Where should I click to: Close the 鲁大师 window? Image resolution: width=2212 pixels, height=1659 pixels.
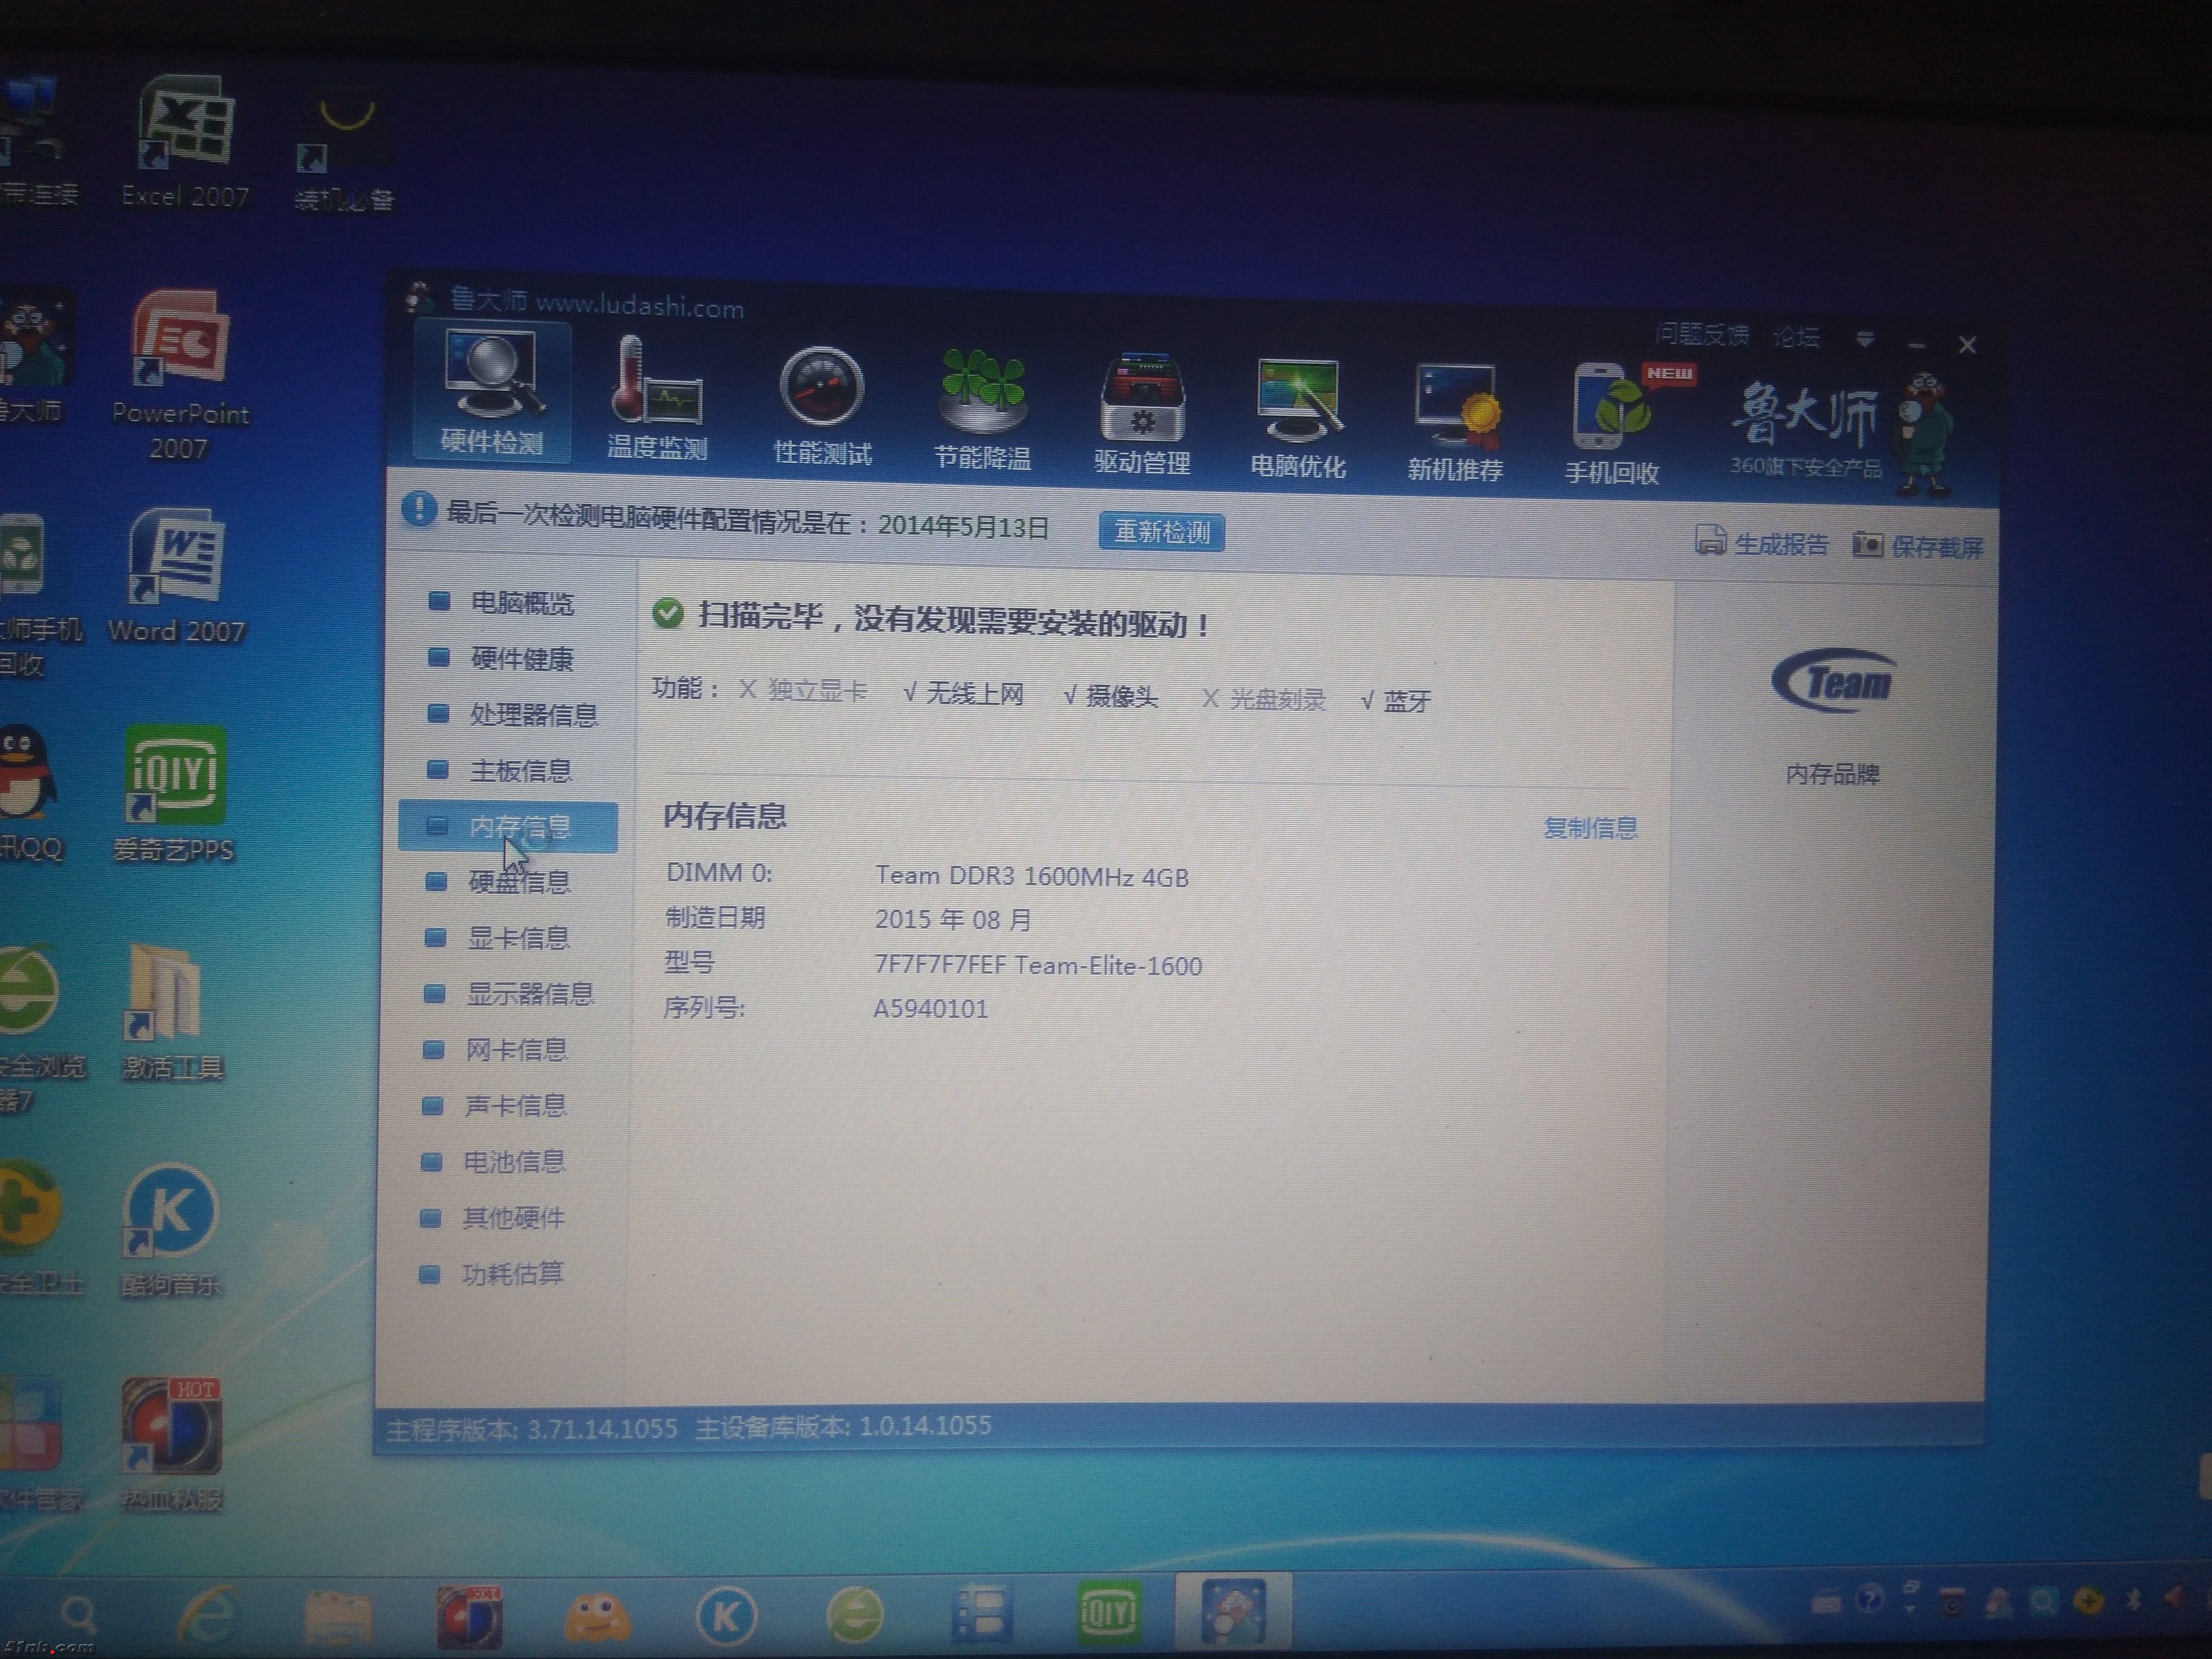1967,345
